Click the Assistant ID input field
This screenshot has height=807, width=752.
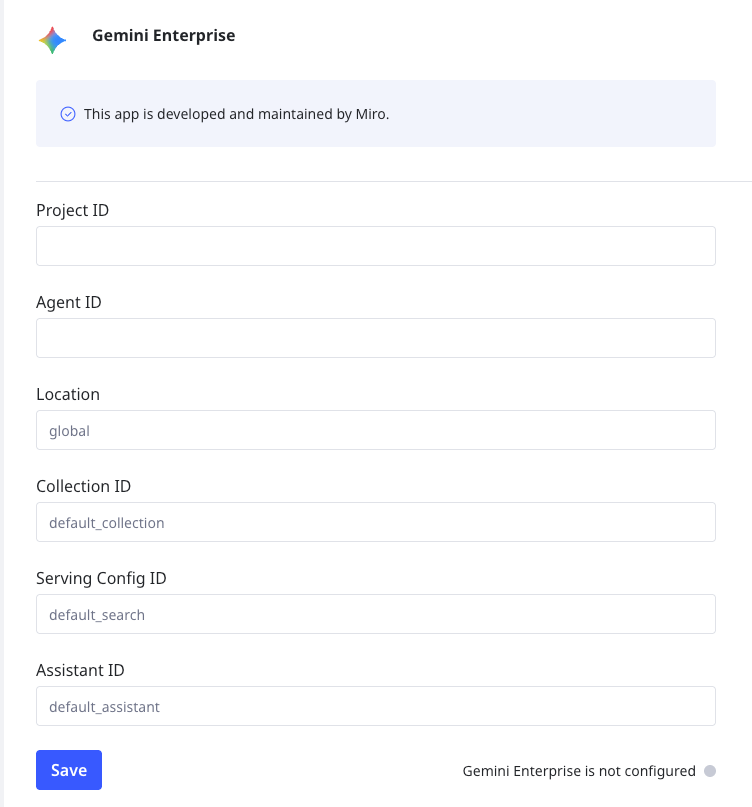[x=375, y=706]
